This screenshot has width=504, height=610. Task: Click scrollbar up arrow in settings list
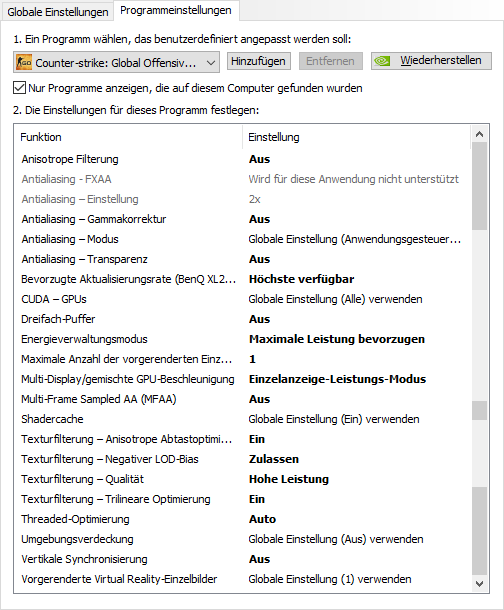(480, 134)
